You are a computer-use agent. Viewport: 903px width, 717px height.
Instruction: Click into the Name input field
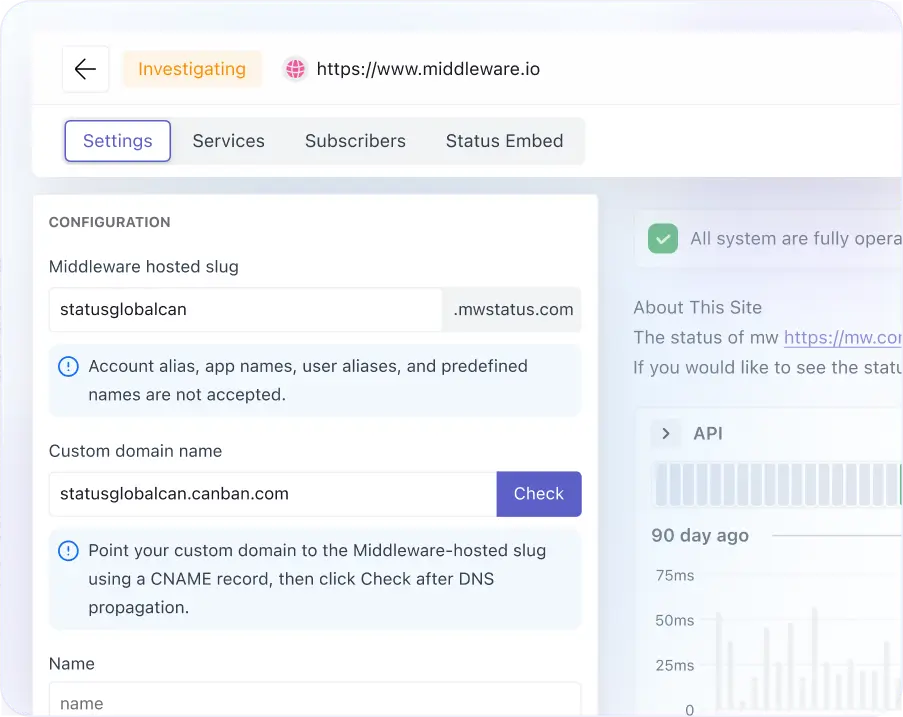(x=315, y=699)
